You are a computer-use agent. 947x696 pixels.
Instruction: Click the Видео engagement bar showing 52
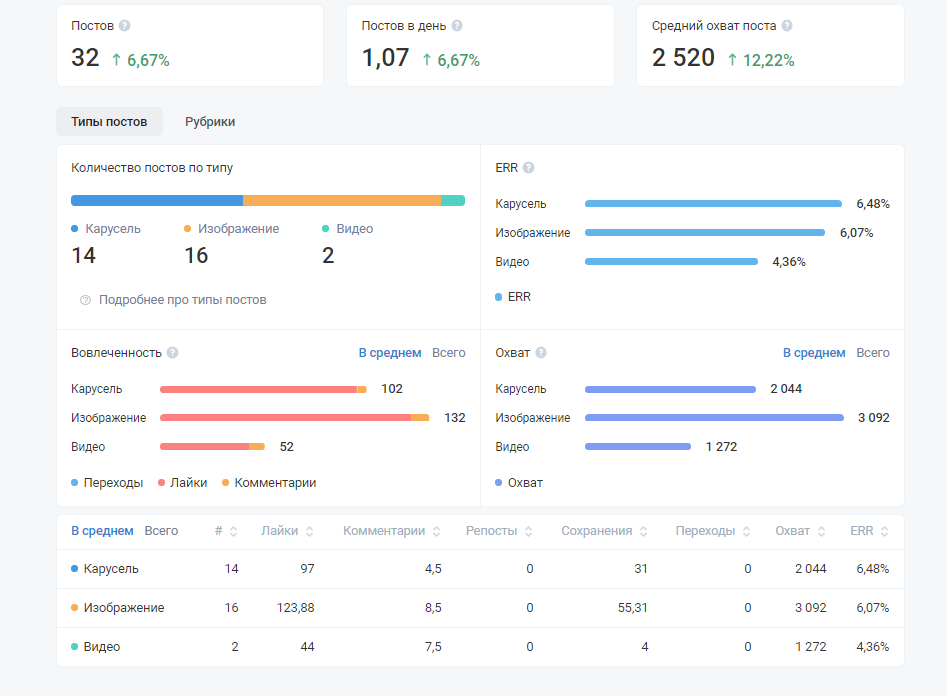point(213,446)
